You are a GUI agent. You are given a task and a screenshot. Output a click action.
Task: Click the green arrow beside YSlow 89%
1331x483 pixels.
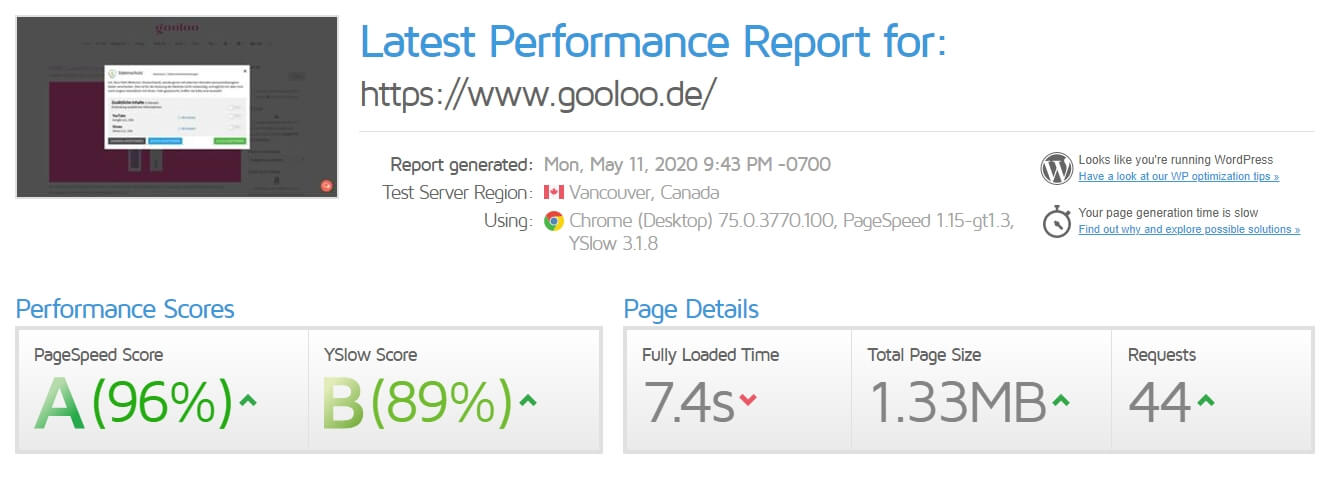point(527,401)
